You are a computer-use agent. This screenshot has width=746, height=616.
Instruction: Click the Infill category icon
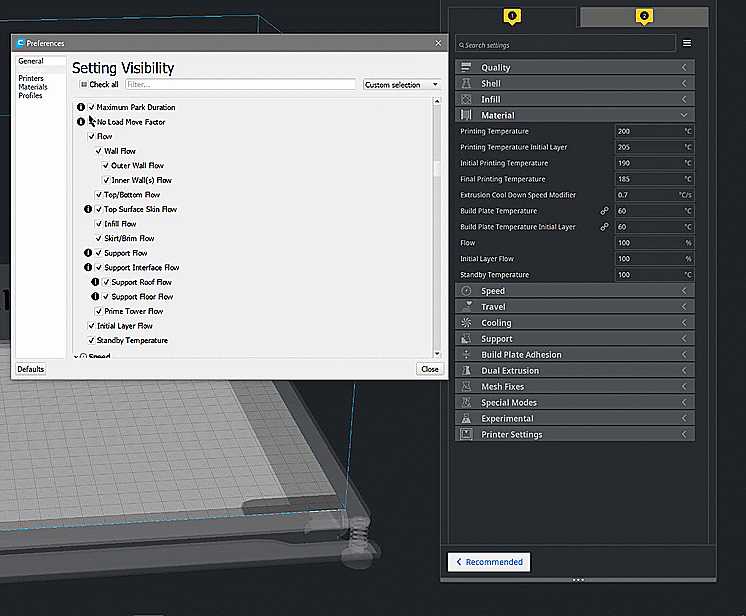point(466,99)
